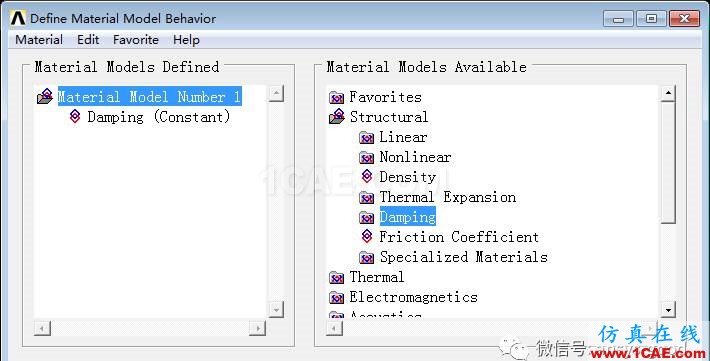Open the Material menu
The height and width of the screenshot is (361, 710).
click(39, 40)
